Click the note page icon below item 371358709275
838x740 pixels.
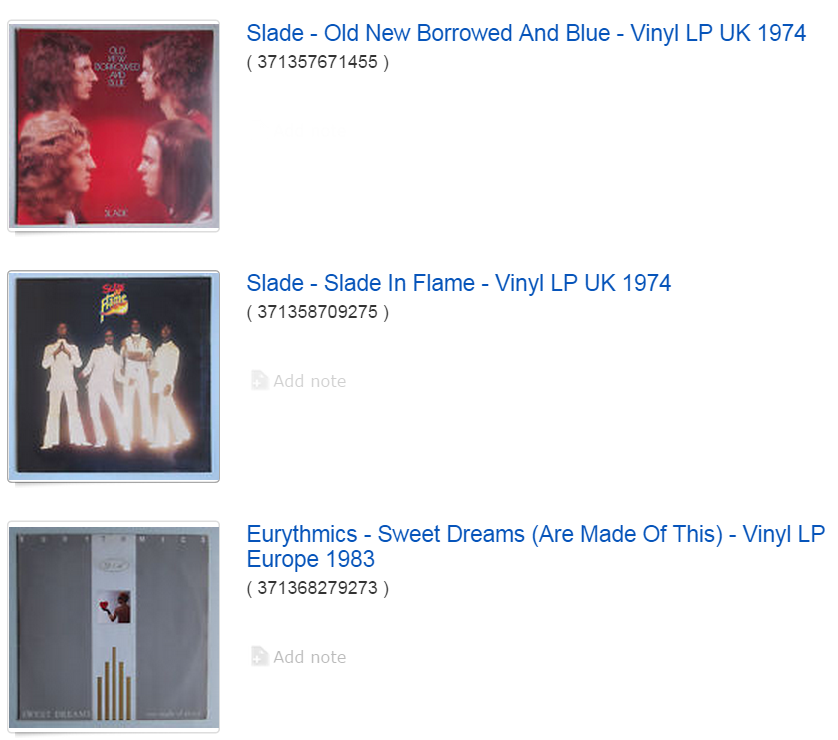point(260,380)
